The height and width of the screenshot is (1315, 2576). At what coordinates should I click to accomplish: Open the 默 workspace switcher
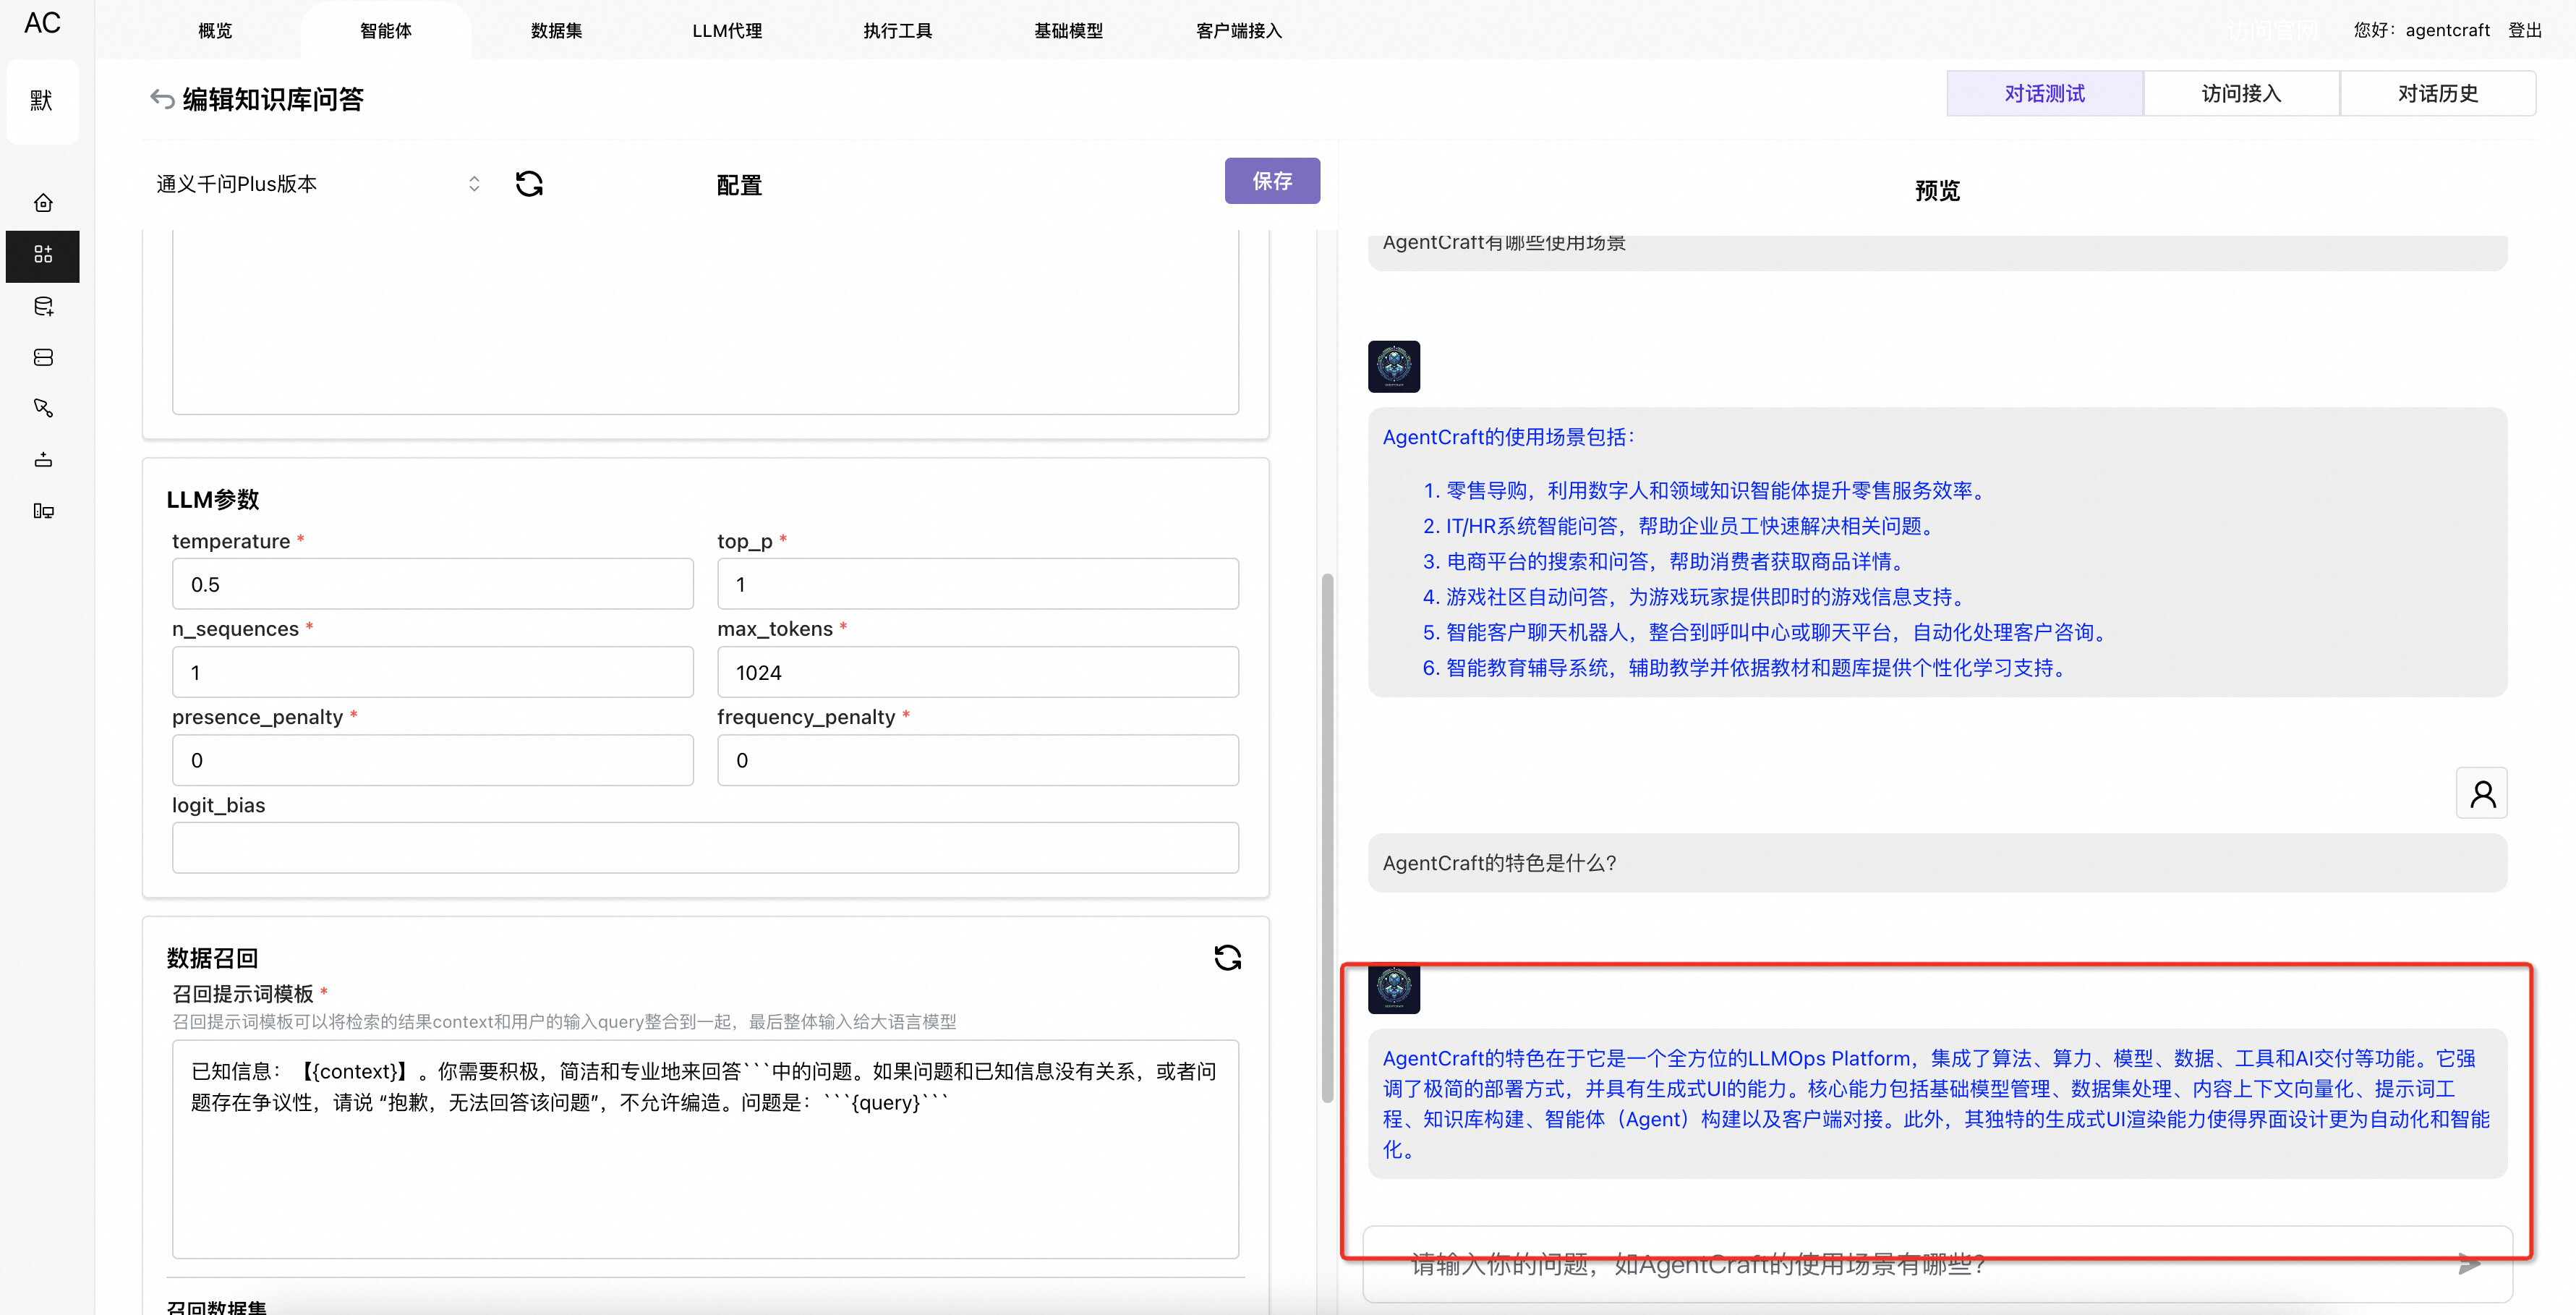coord(42,100)
